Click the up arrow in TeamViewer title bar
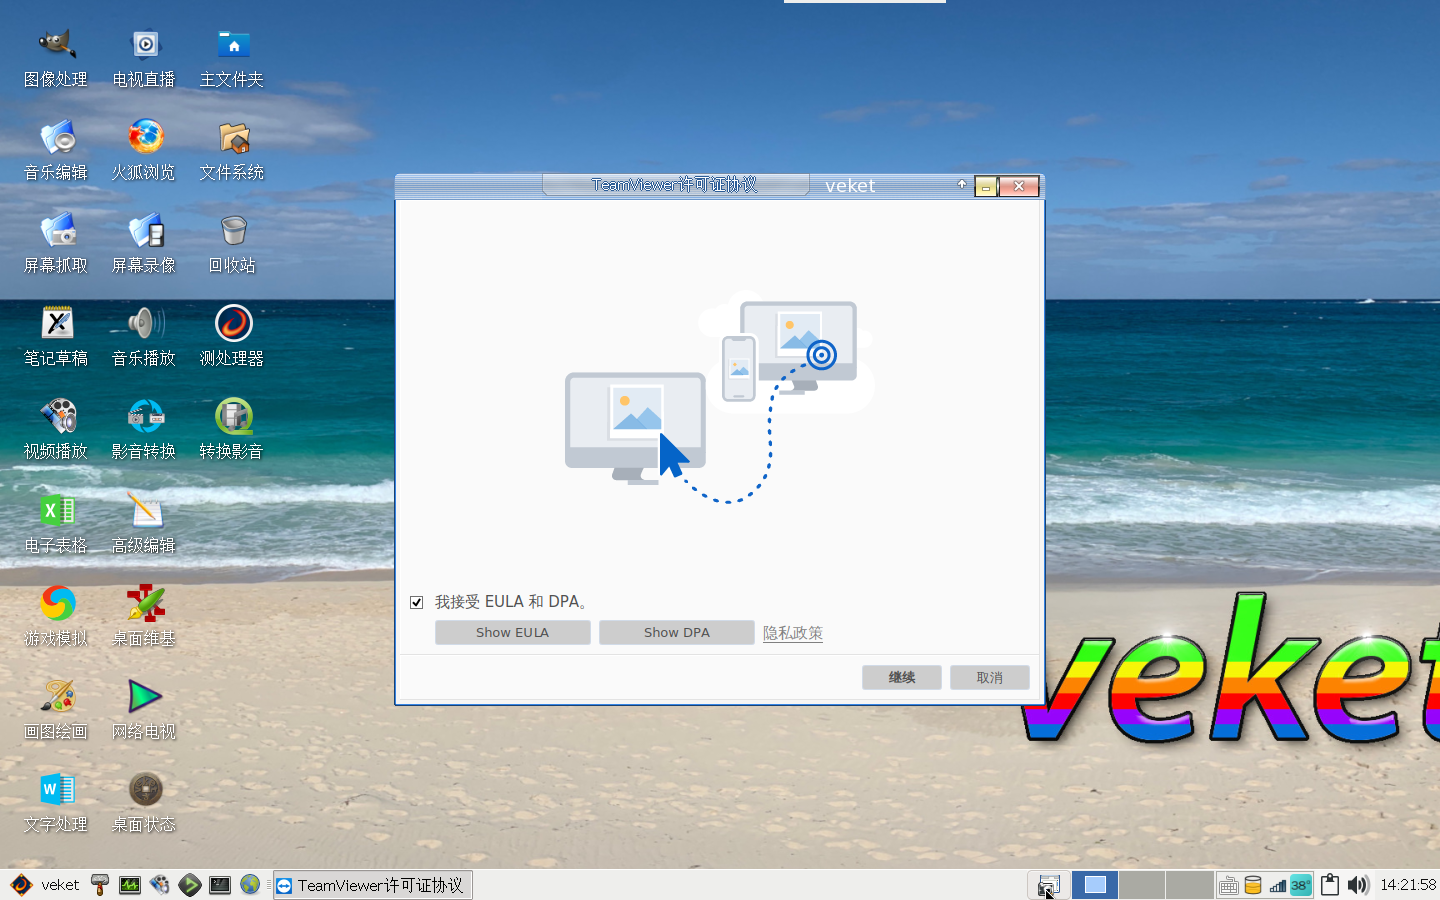1440x900 pixels. 962,185
